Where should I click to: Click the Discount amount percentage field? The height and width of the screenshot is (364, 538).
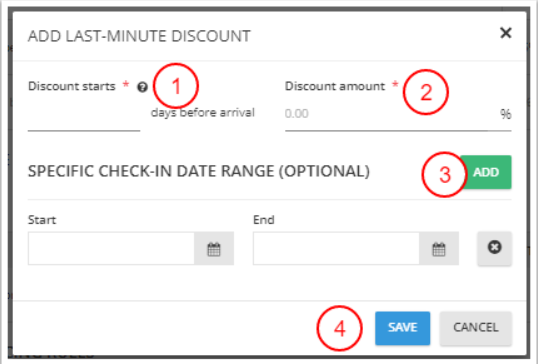(x=398, y=117)
